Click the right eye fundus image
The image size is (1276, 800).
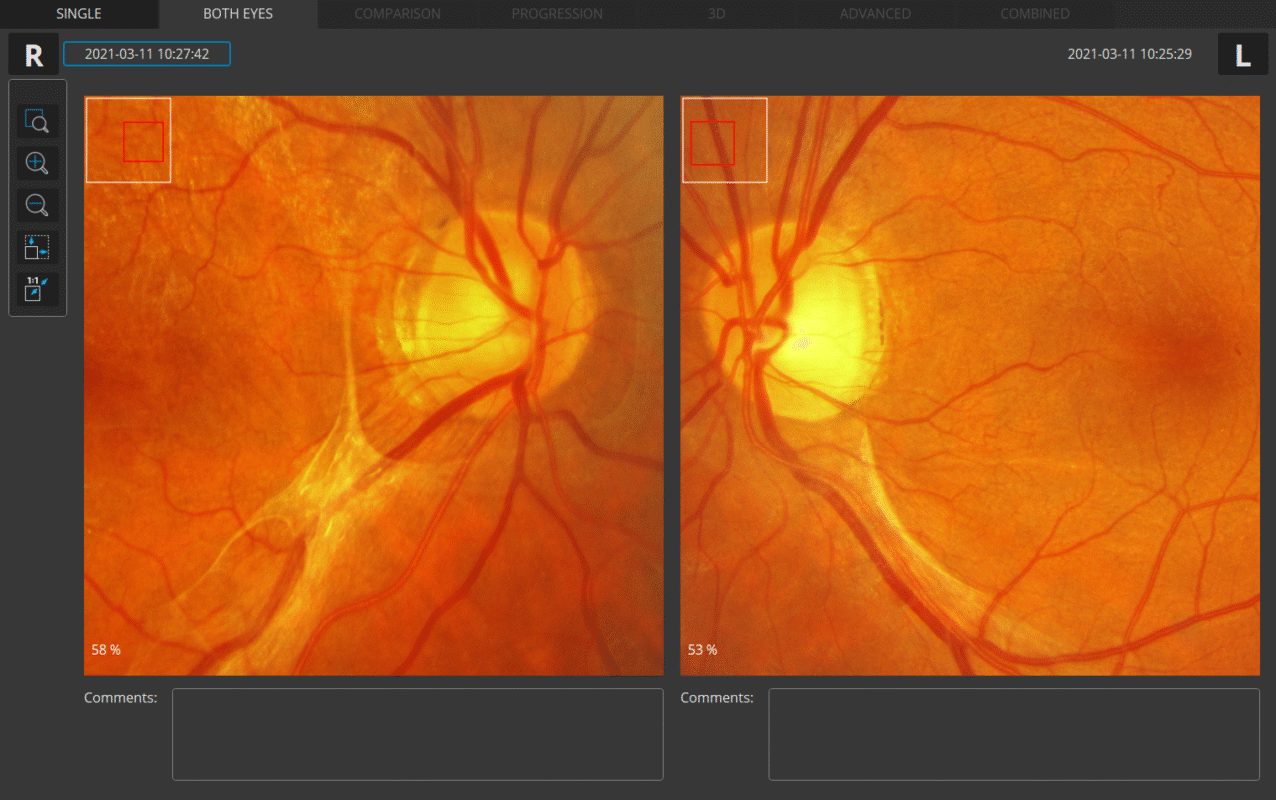click(374, 386)
